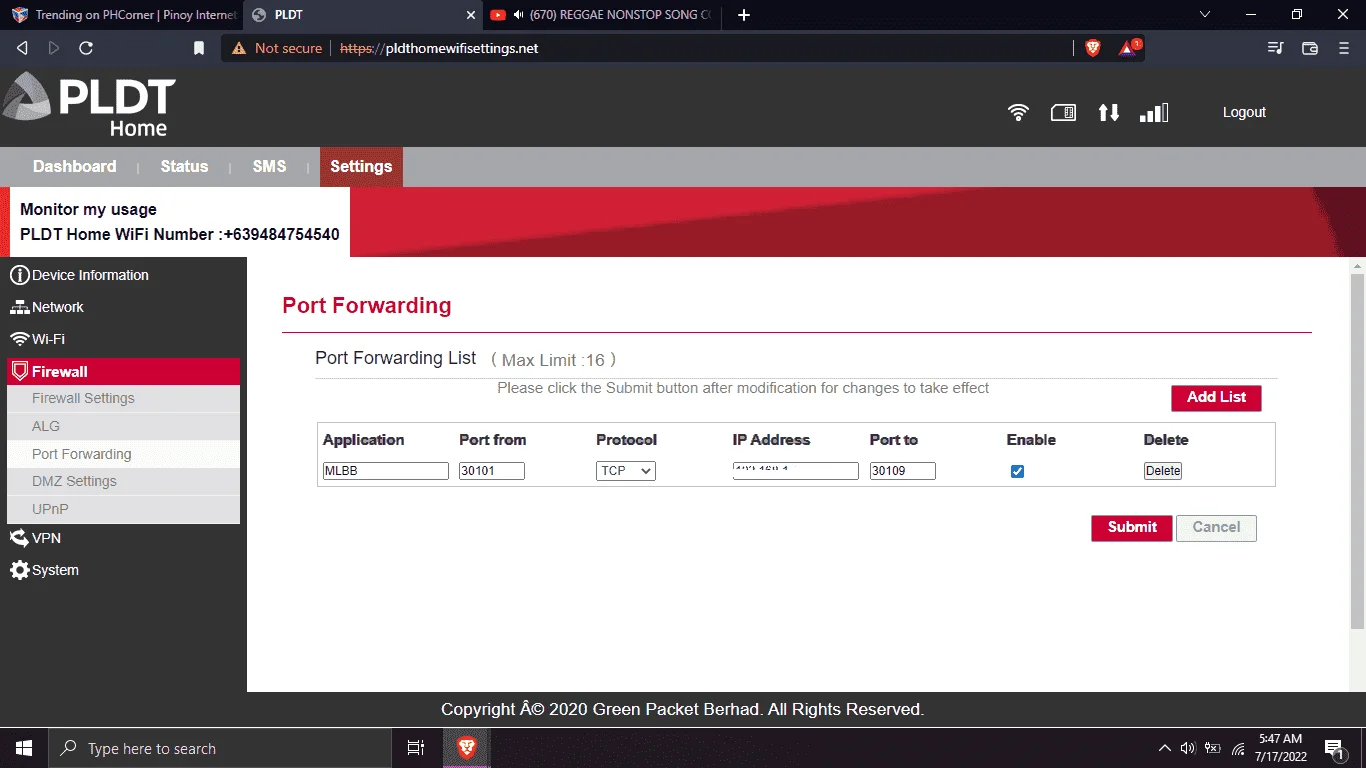Open the SMS tab
Image resolution: width=1366 pixels, height=768 pixels.
coord(269,167)
